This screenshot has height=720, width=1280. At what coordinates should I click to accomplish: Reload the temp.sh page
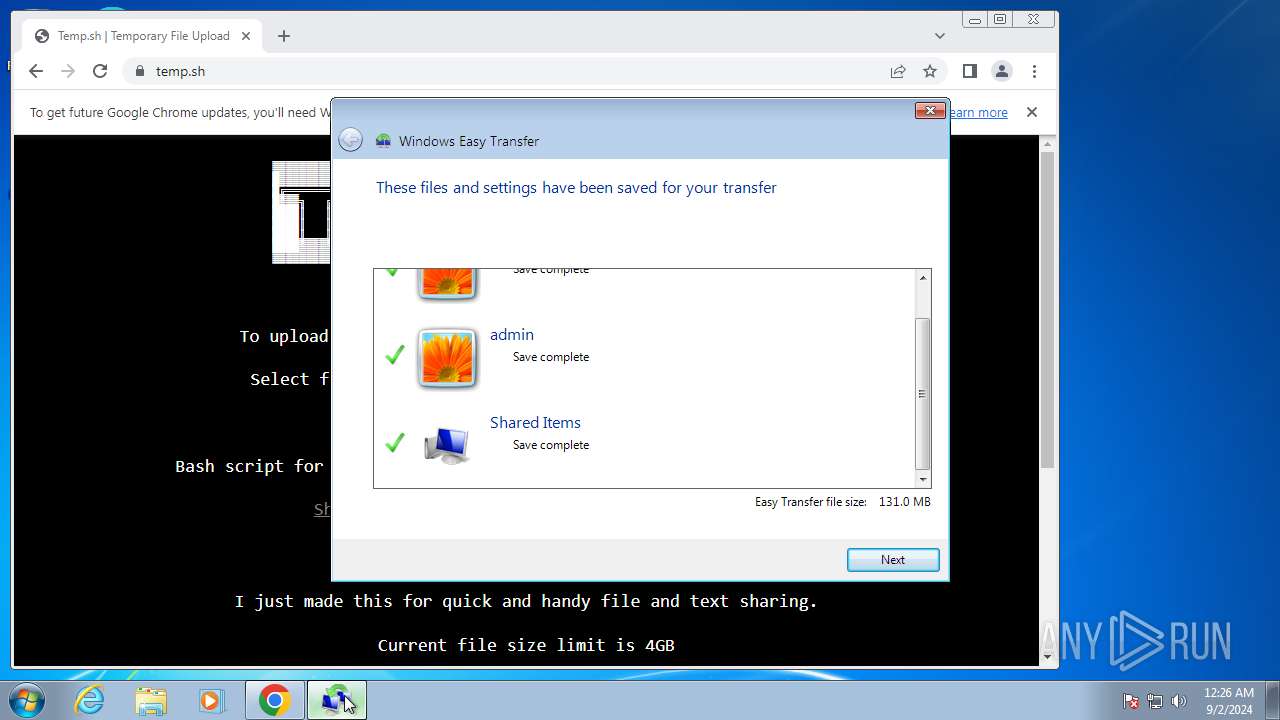tap(100, 71)
